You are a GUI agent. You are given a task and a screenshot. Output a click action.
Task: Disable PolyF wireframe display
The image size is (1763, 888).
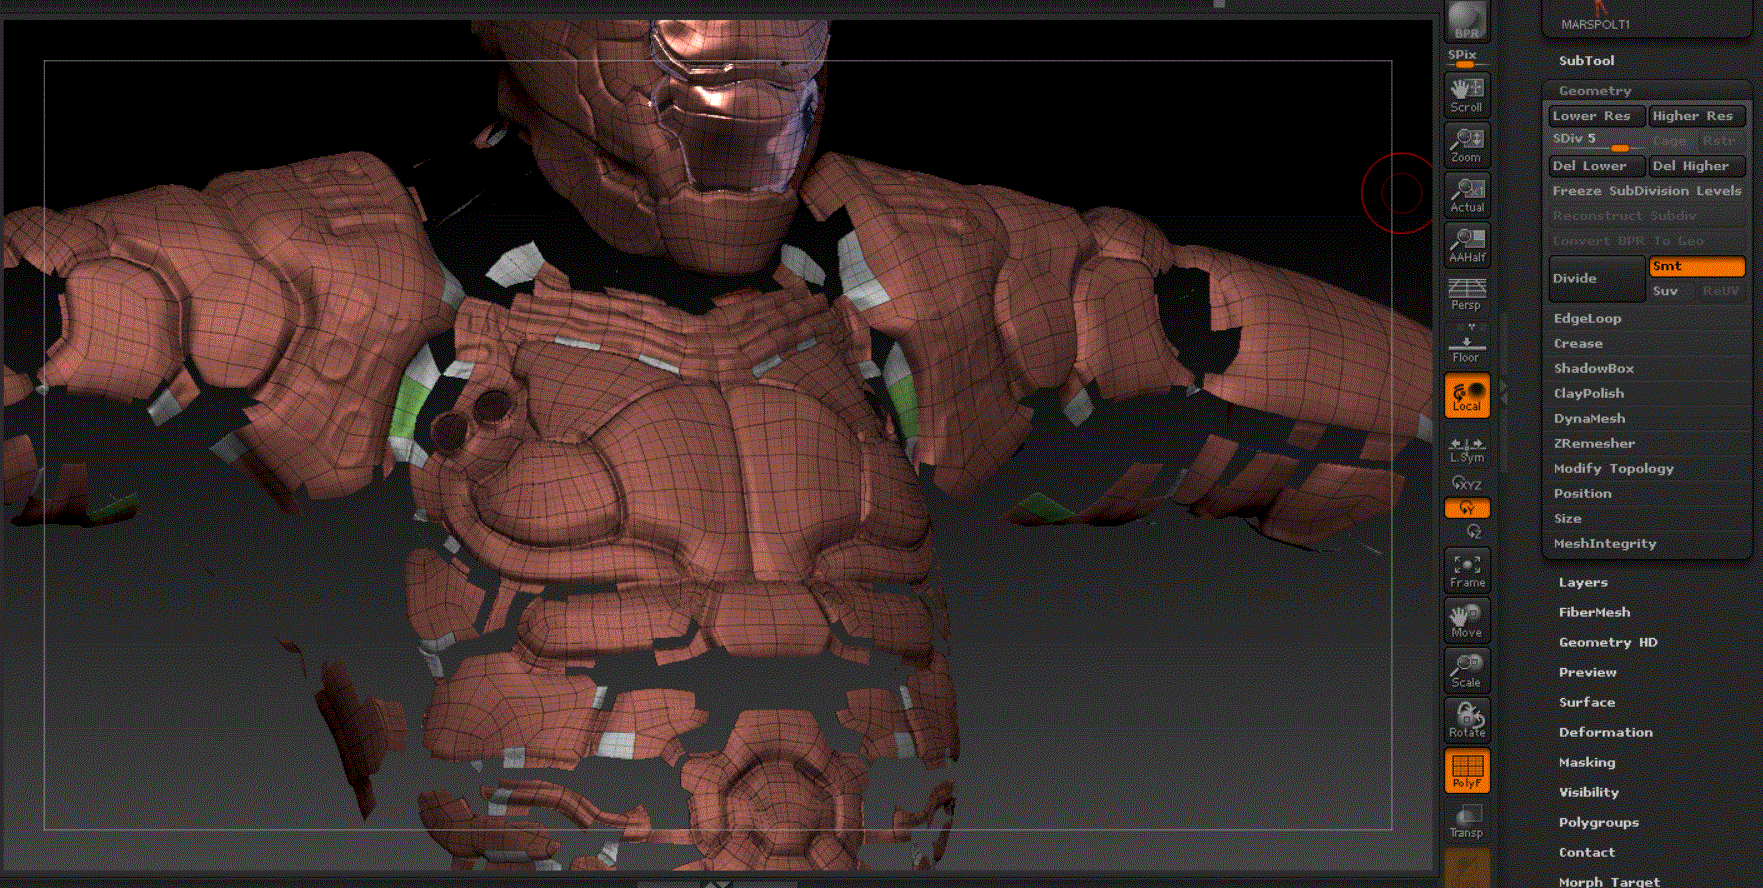(1467, 770)
